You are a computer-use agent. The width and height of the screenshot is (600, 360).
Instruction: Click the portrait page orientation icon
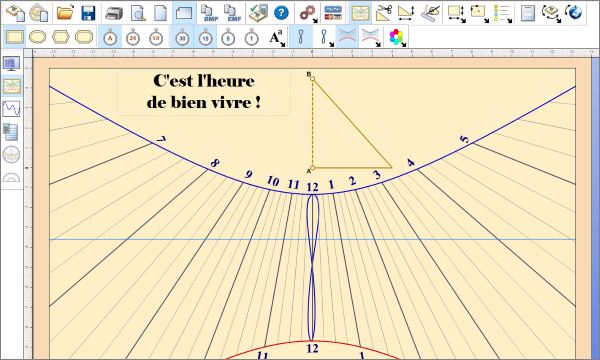(x=160, y=13)
